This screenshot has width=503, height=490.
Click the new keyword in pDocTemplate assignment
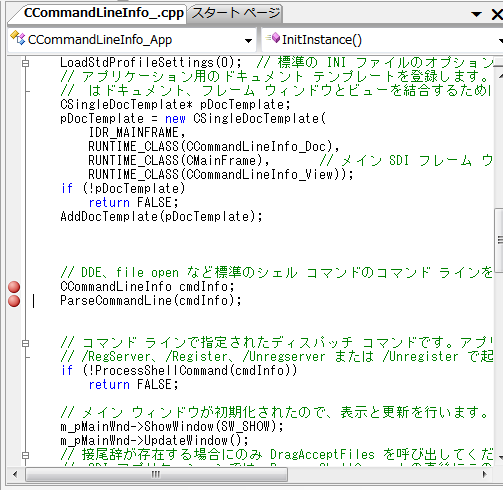point(175,119)
